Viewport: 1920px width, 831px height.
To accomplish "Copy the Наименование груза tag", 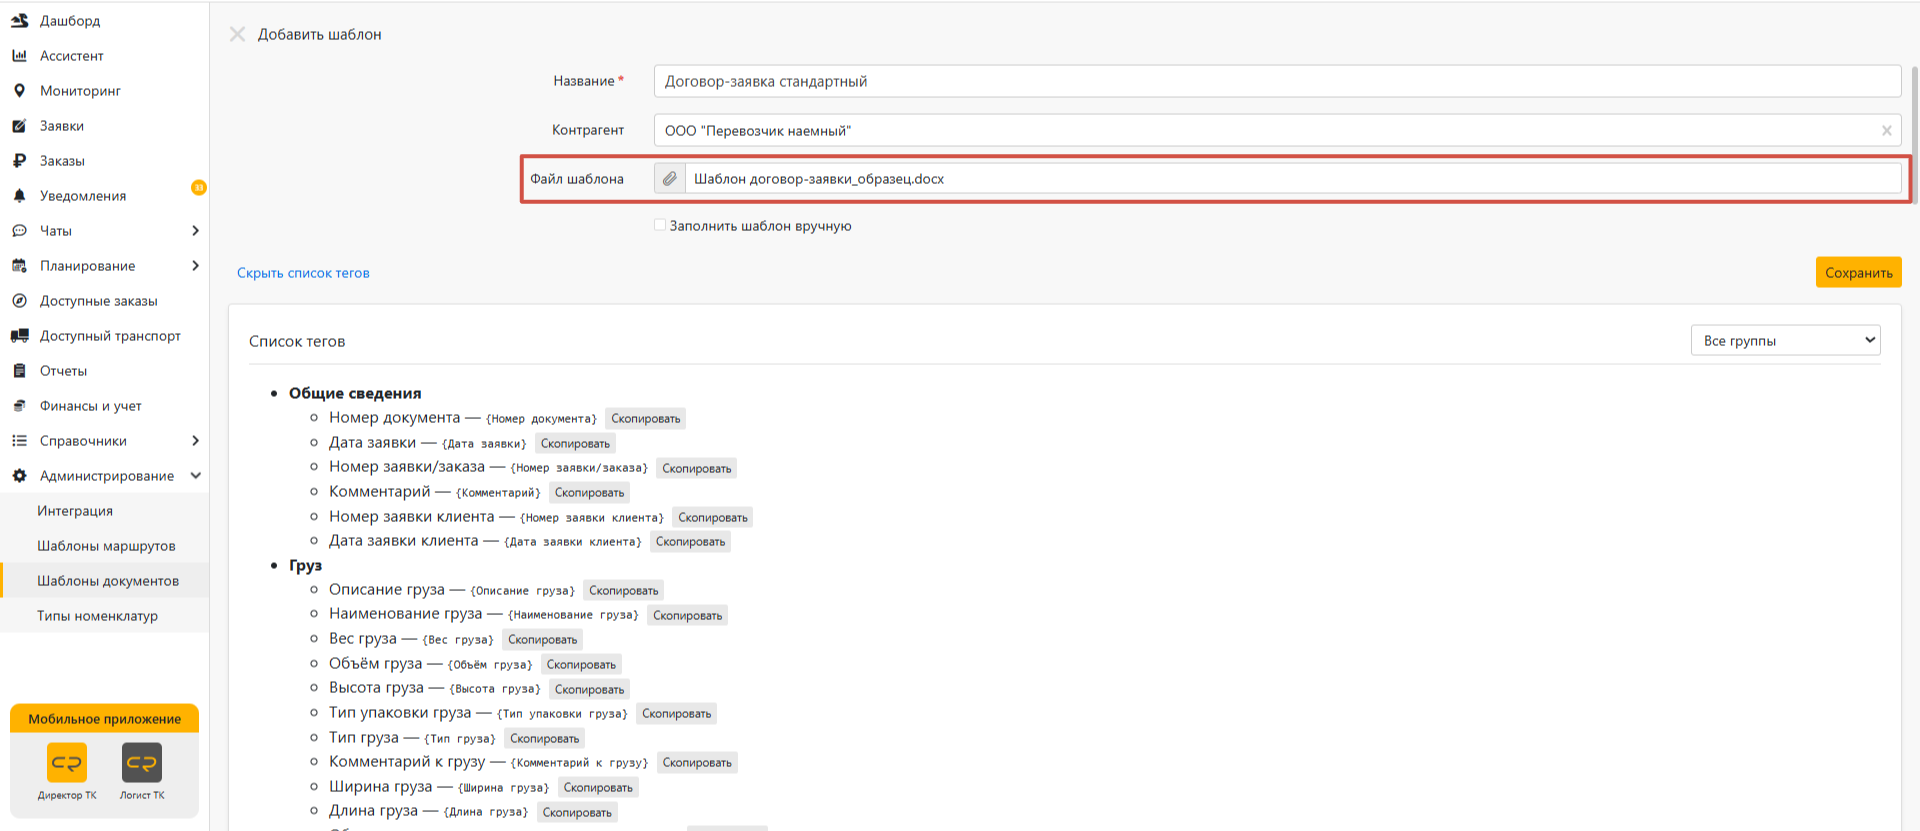I will (687, 615).
